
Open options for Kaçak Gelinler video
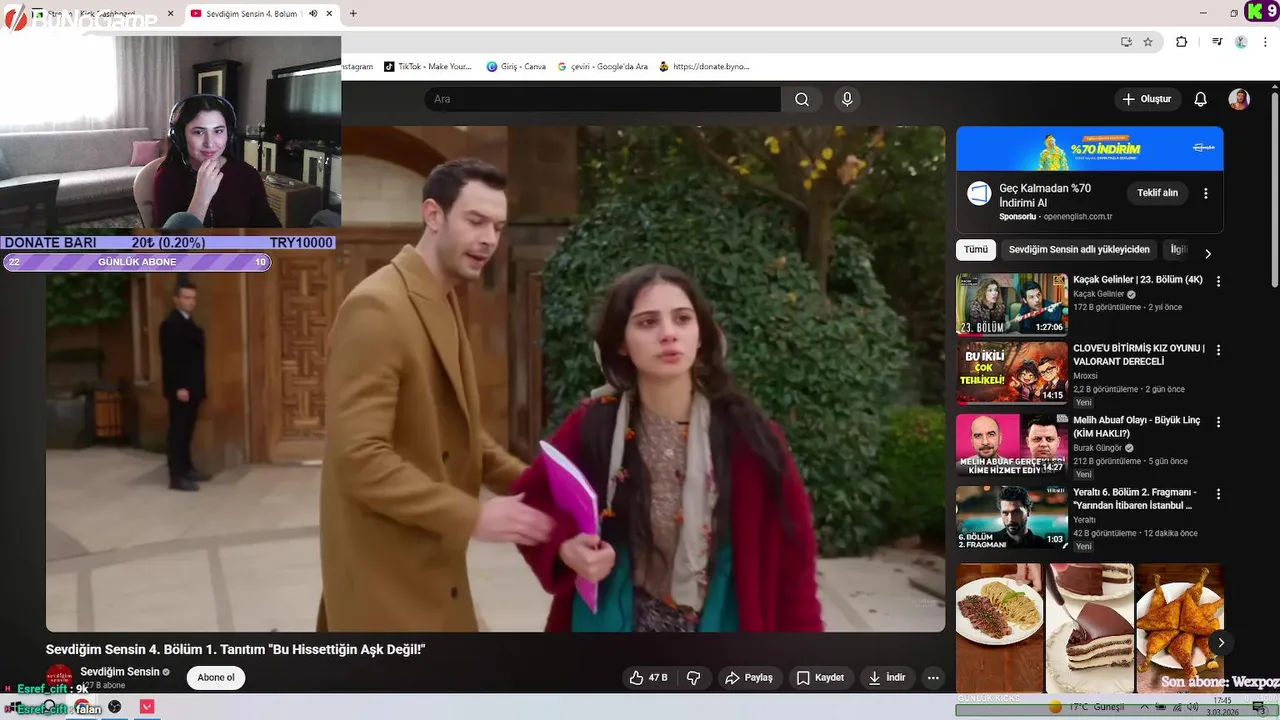pyautogui.click(x=1218, y=282)
